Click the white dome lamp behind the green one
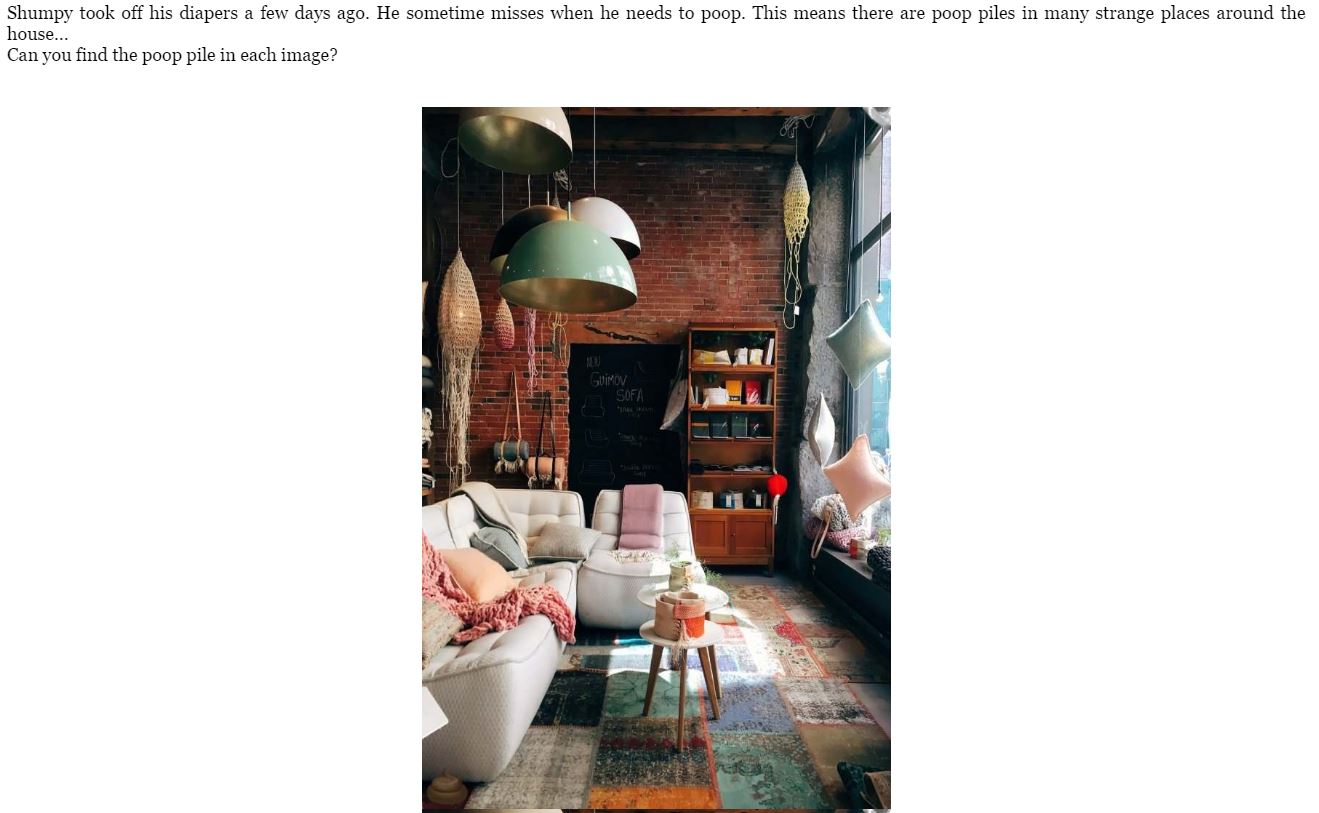The height and width of the screenshot is (813, 1319). 606,224
